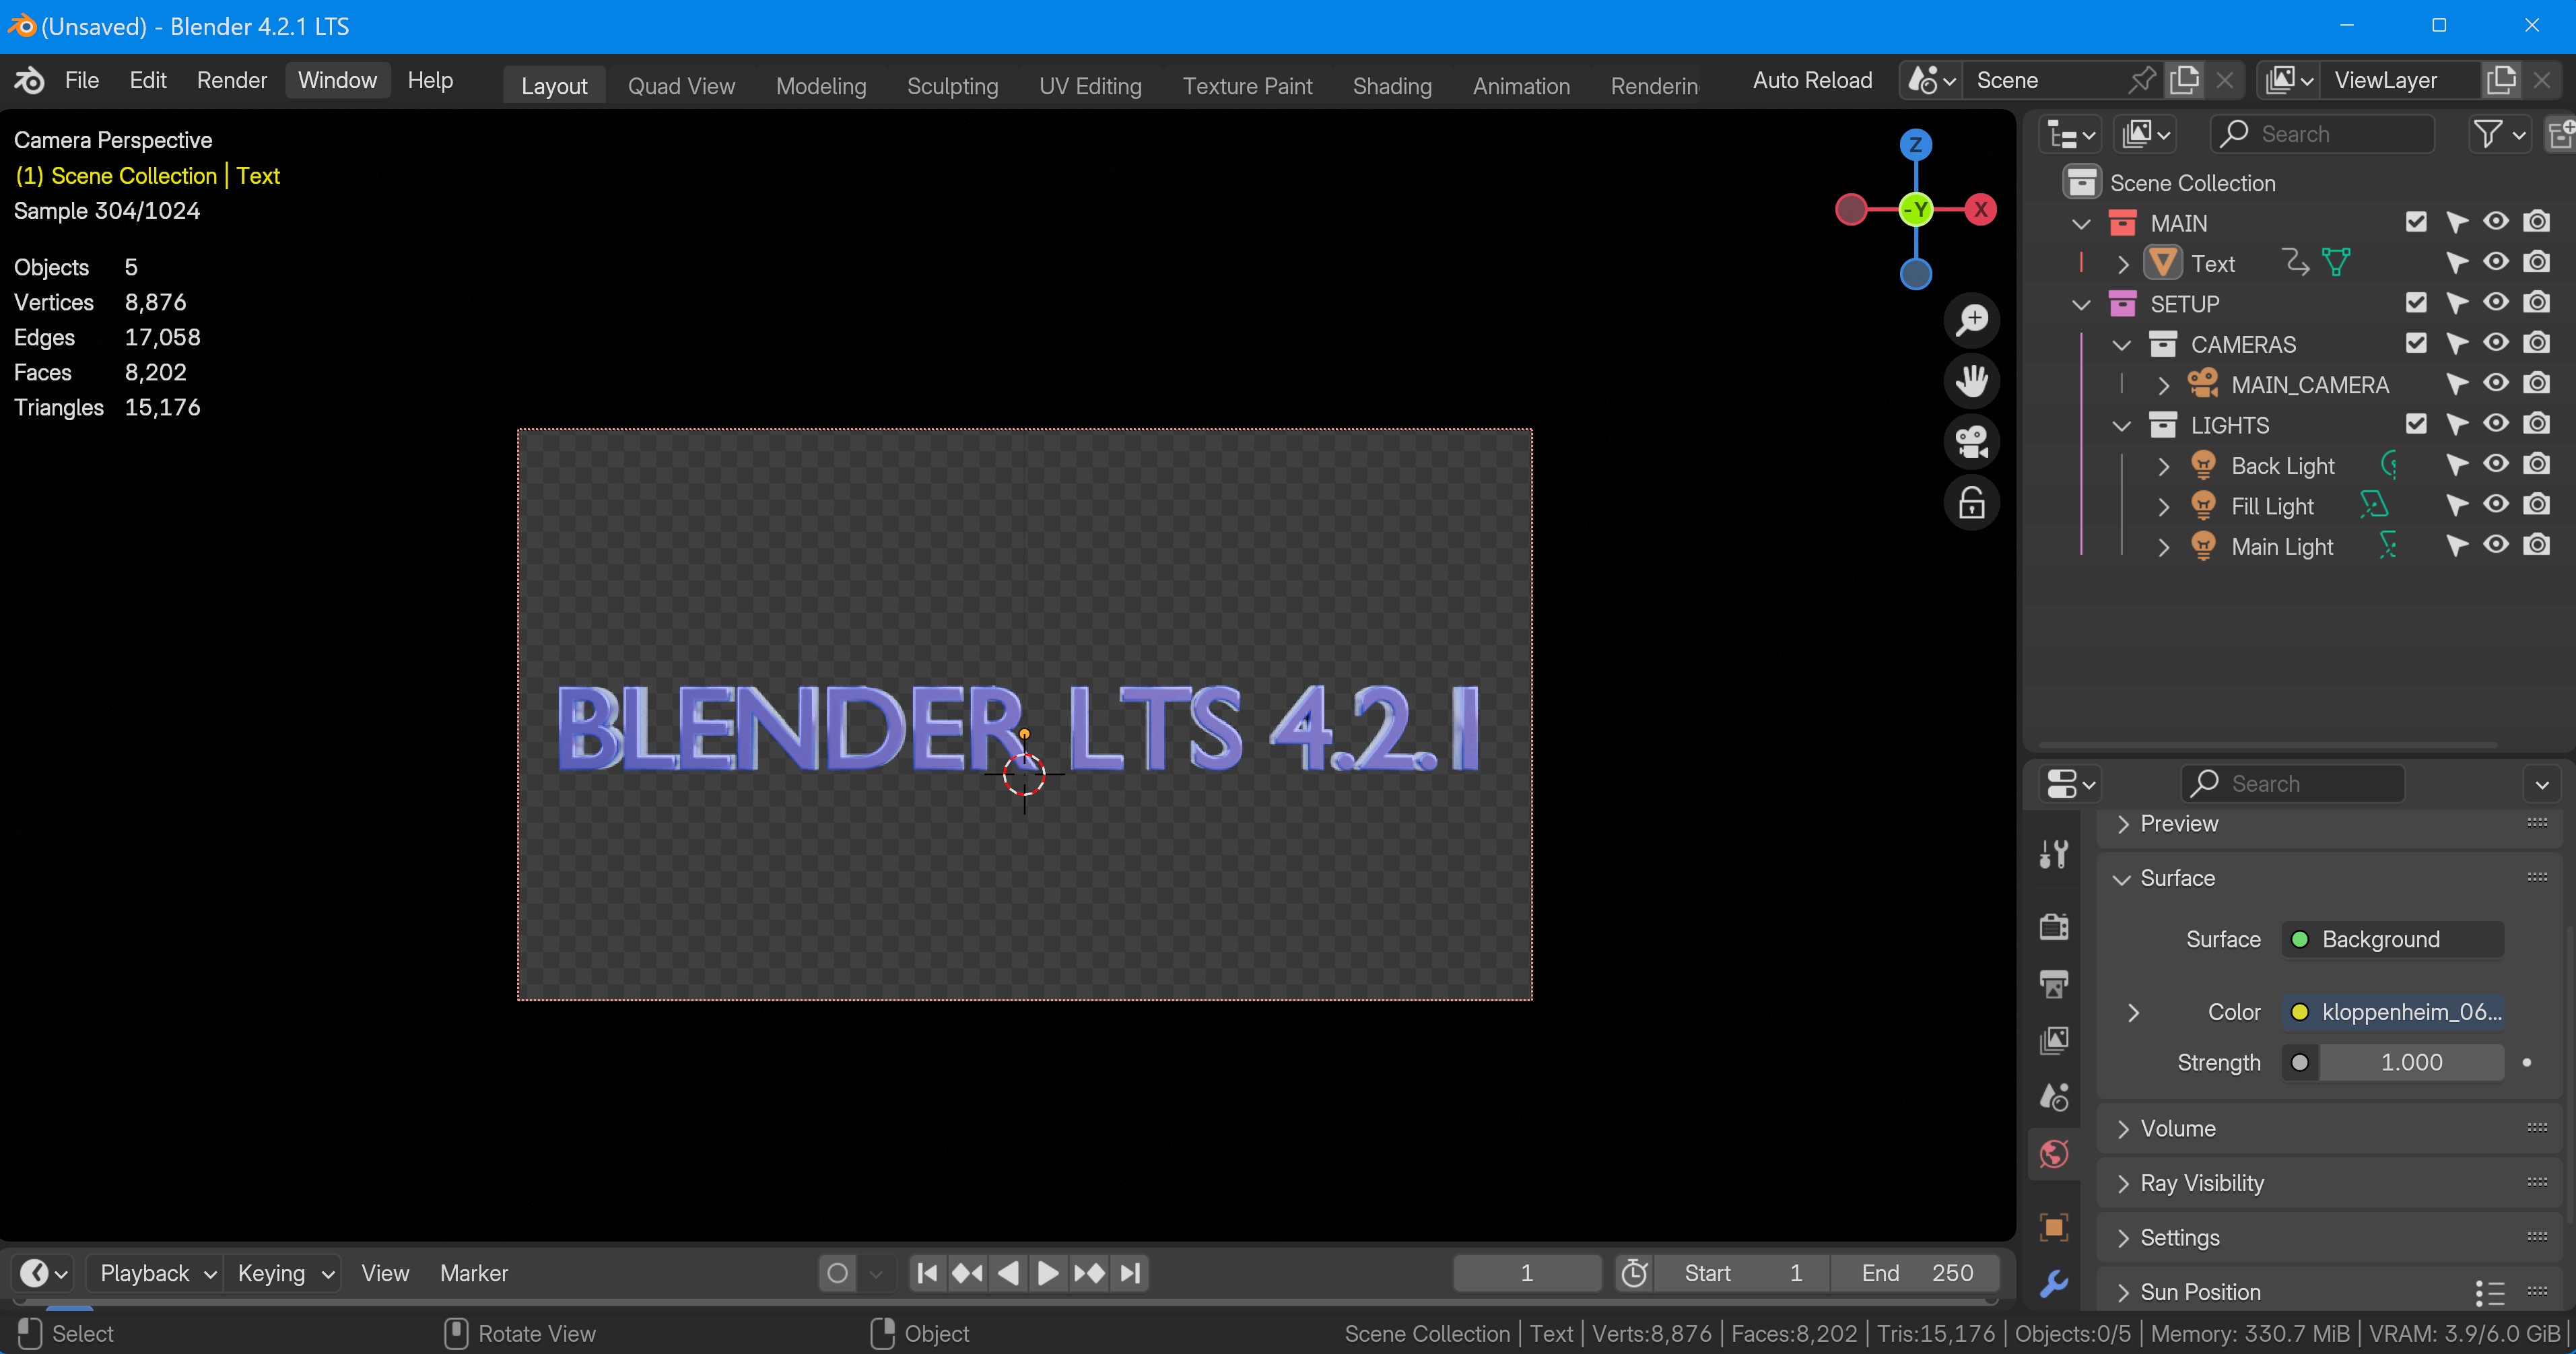Viewport: 2576px width, 1354px height.
Task: Open the View Layer properties tab
Action: pos(2054,1041)
